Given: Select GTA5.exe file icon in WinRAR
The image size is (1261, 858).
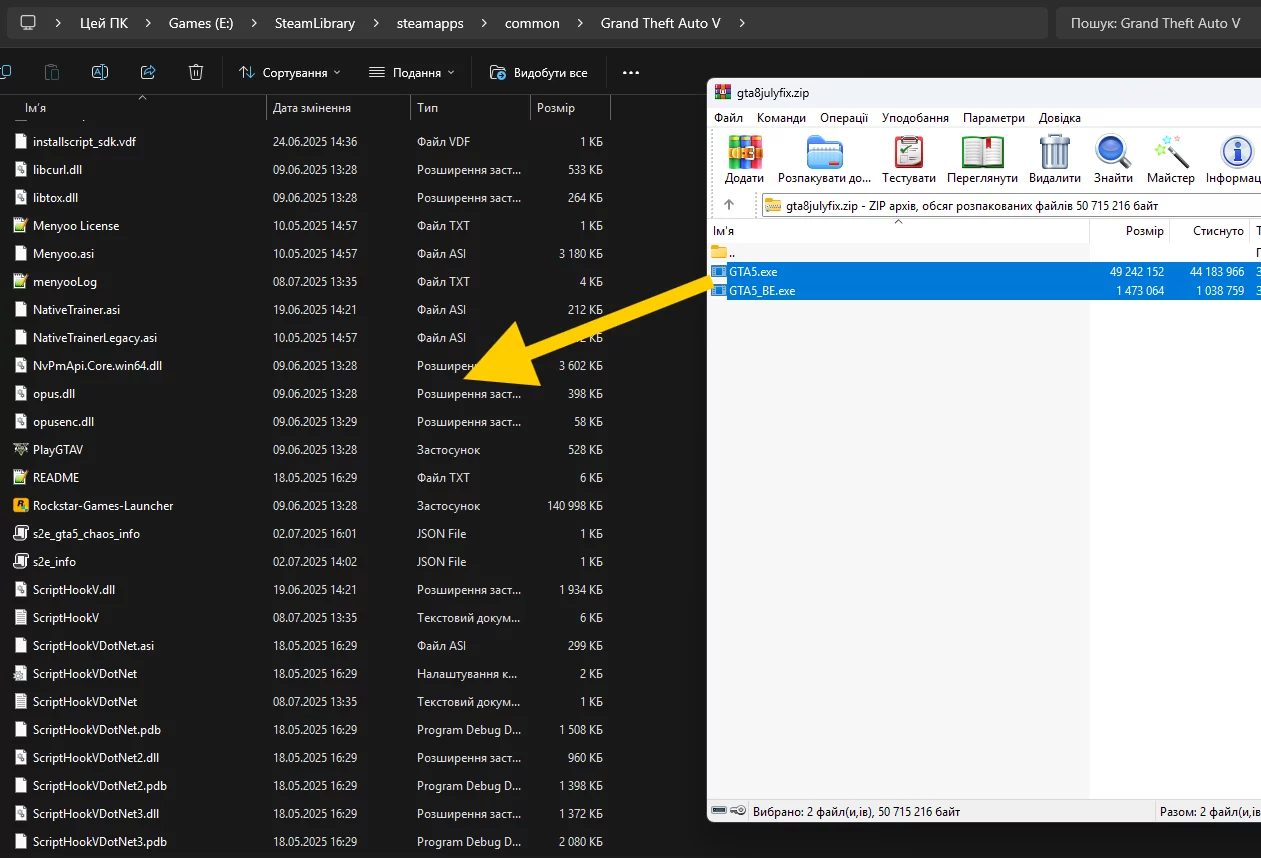Looking at the screenshot, I should [719, 272].
